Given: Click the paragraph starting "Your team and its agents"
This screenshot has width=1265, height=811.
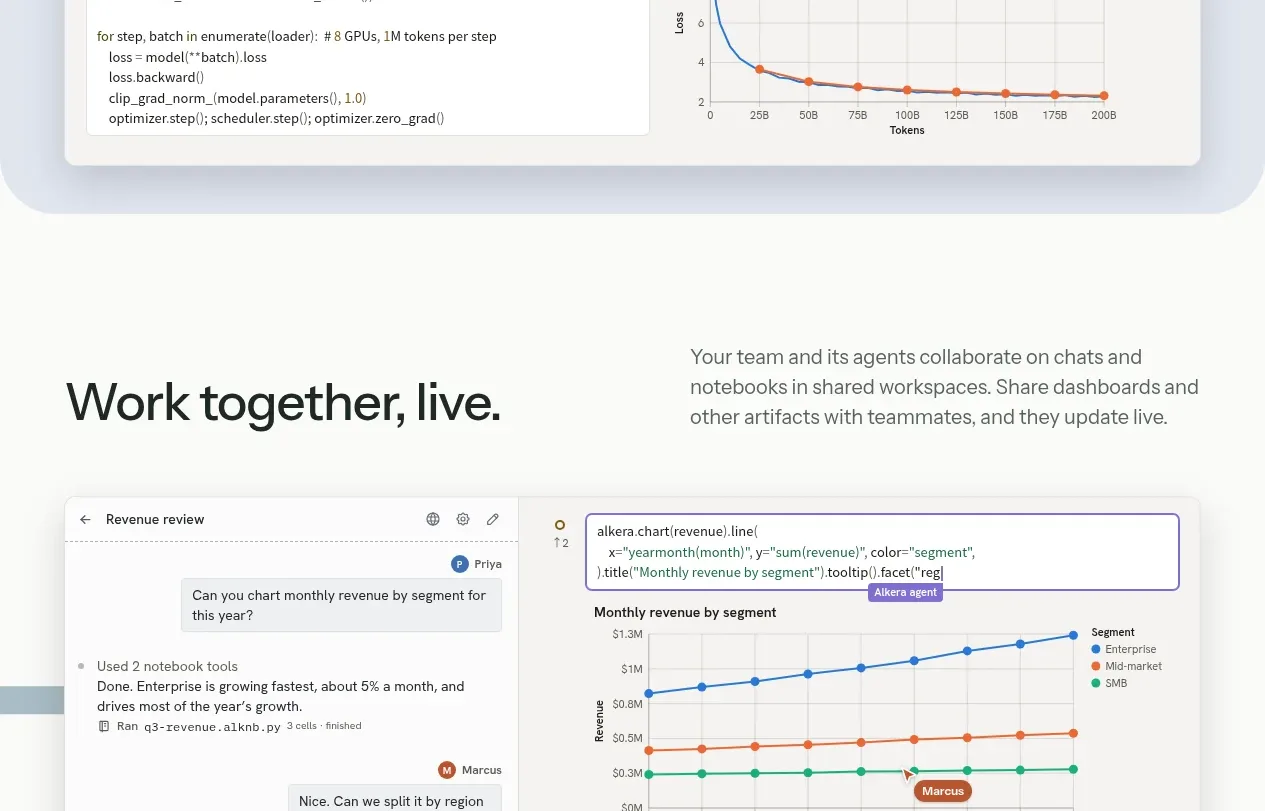Looking at the screenshot, I should (944, 387).
